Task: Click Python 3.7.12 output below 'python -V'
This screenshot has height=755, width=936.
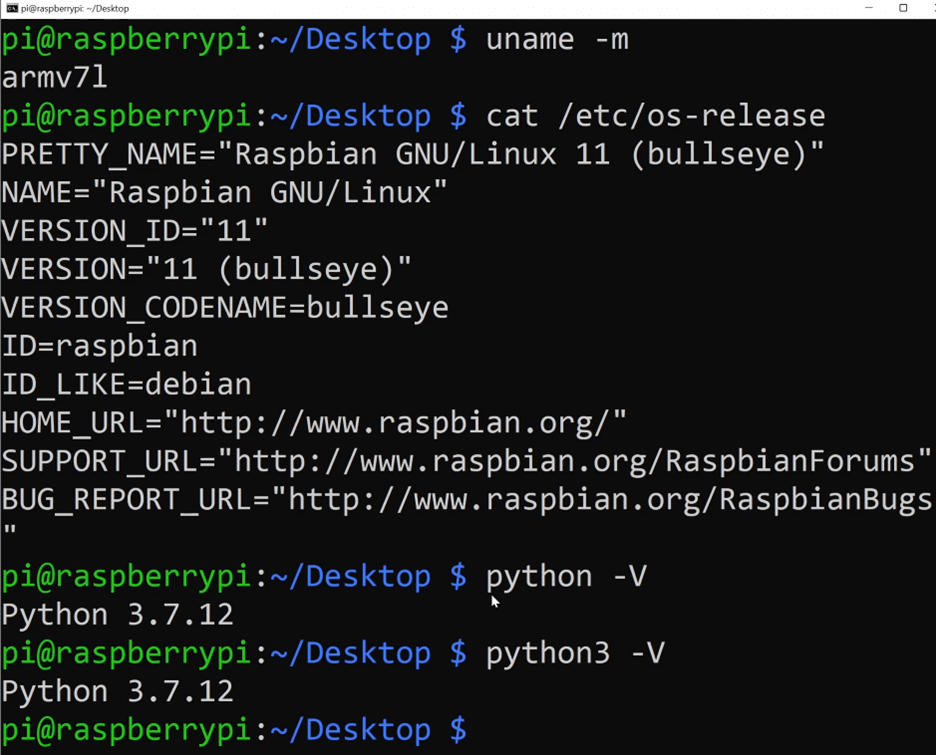Action: [117, 615]
